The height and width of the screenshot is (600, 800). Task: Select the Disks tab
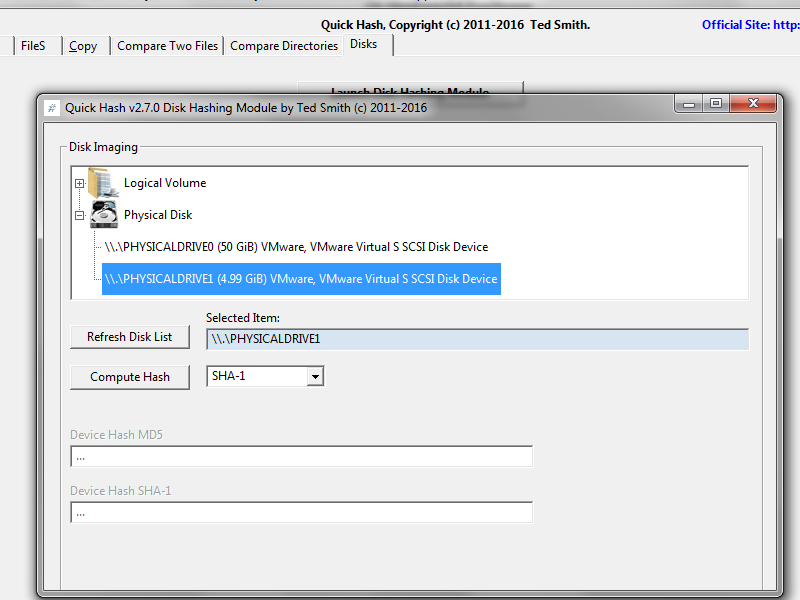(x=364, y=44)
